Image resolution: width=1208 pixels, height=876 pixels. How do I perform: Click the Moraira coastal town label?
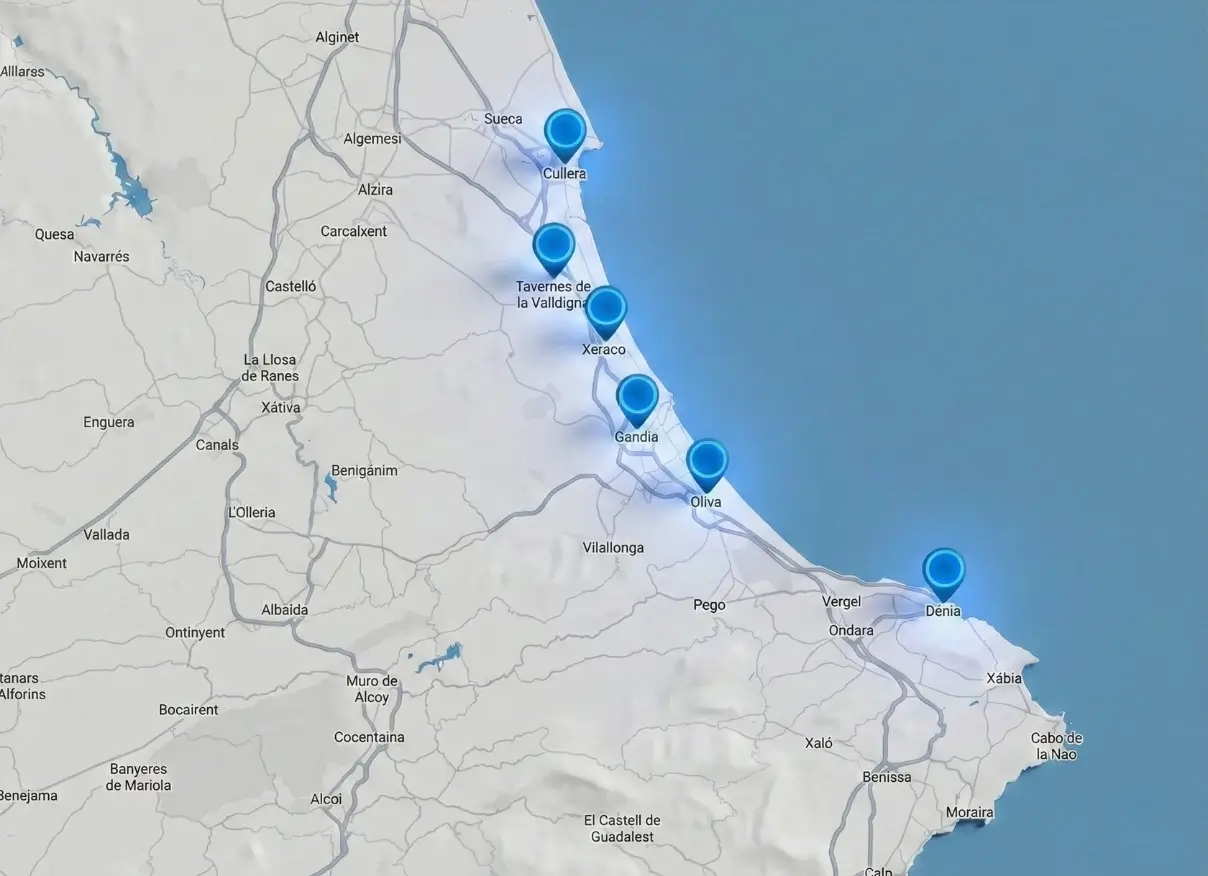(969, 812)
